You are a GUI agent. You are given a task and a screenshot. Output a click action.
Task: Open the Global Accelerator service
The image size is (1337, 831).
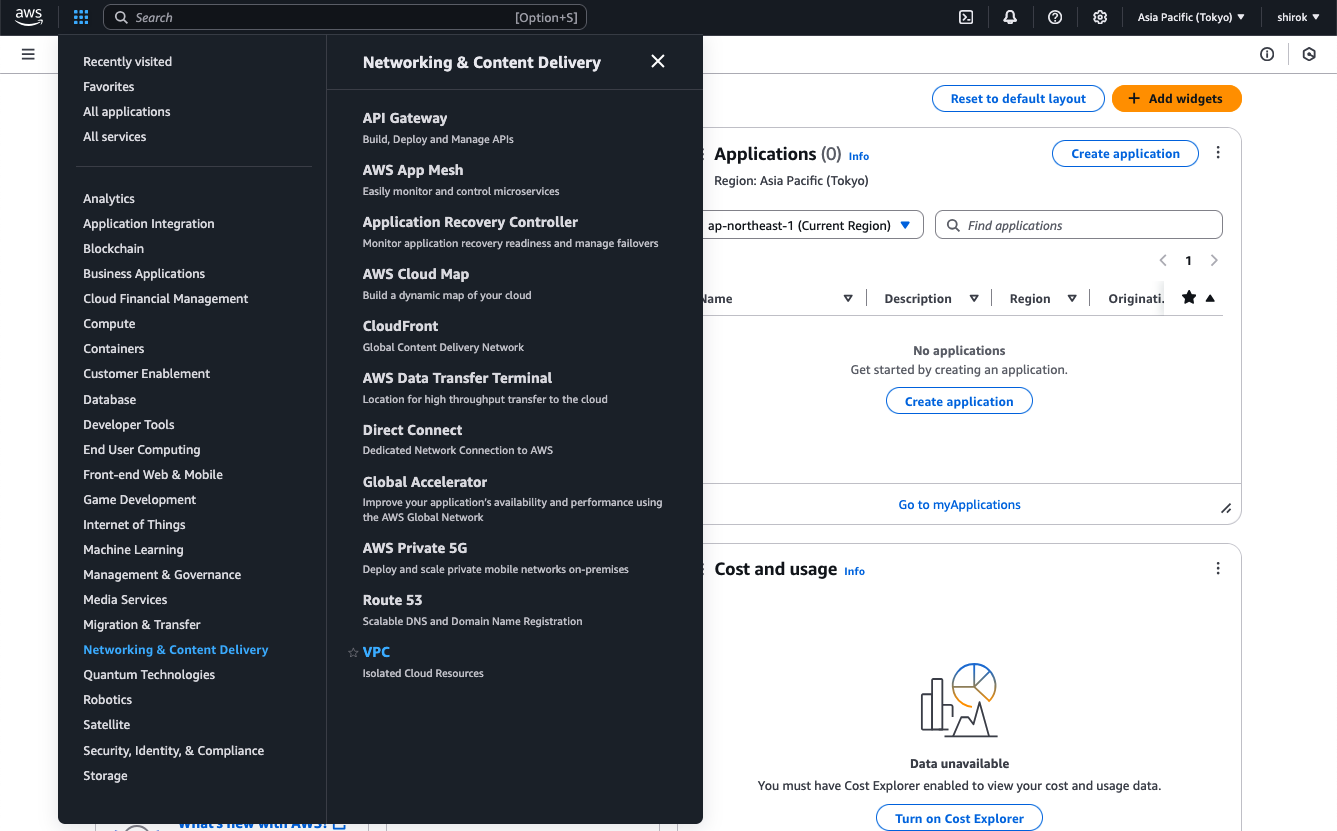(425, 482)
